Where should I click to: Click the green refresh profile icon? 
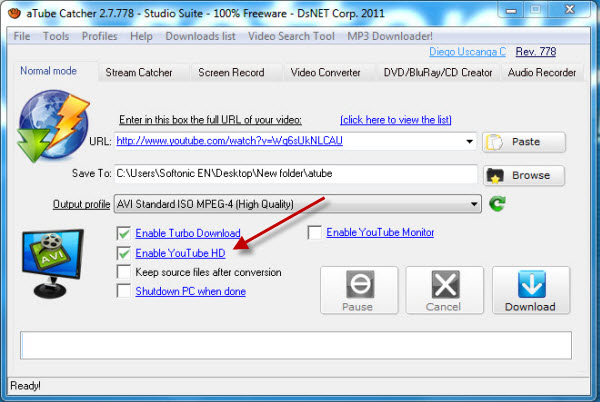pyautogui.click(x=498, y=205)
